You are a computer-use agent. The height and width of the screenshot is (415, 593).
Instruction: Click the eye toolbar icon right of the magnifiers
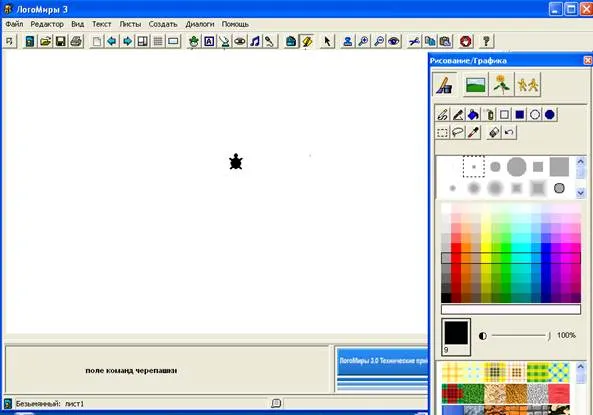394,41
